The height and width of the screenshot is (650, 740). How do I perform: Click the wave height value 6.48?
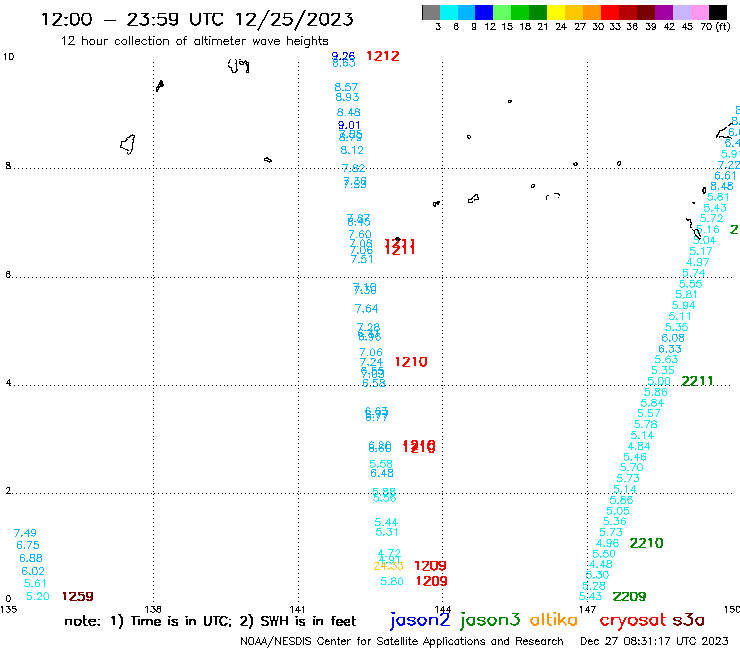tap(382, 473)
